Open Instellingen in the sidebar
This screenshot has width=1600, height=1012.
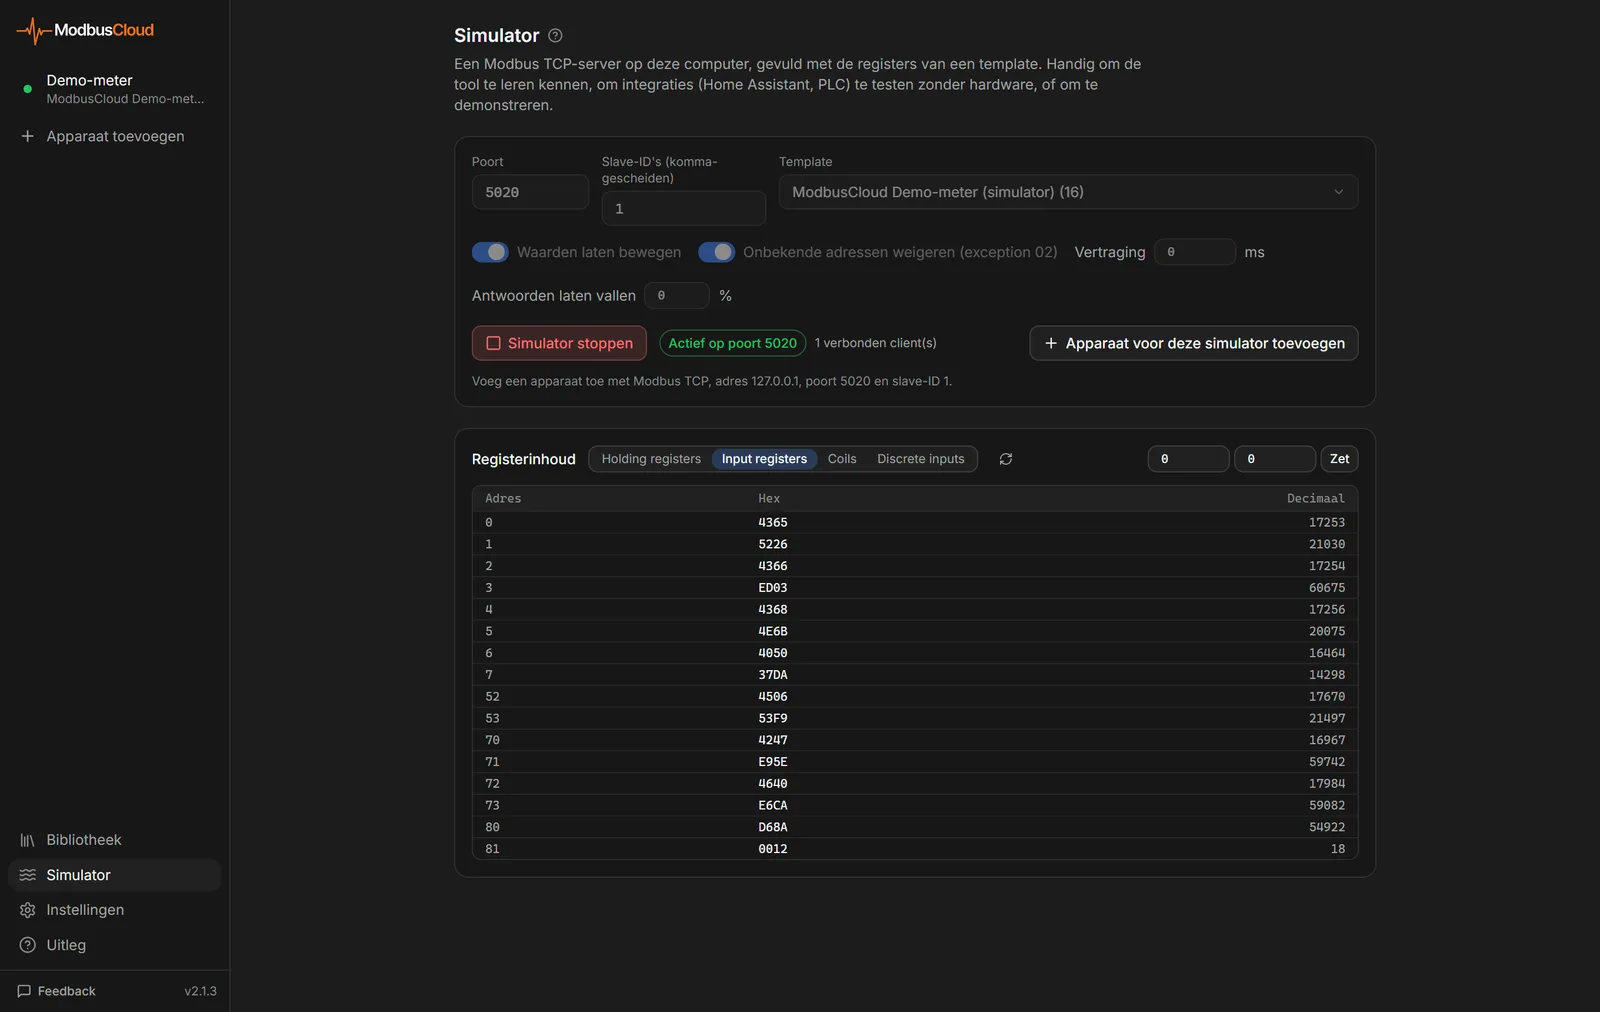click(x=114, y=910)
